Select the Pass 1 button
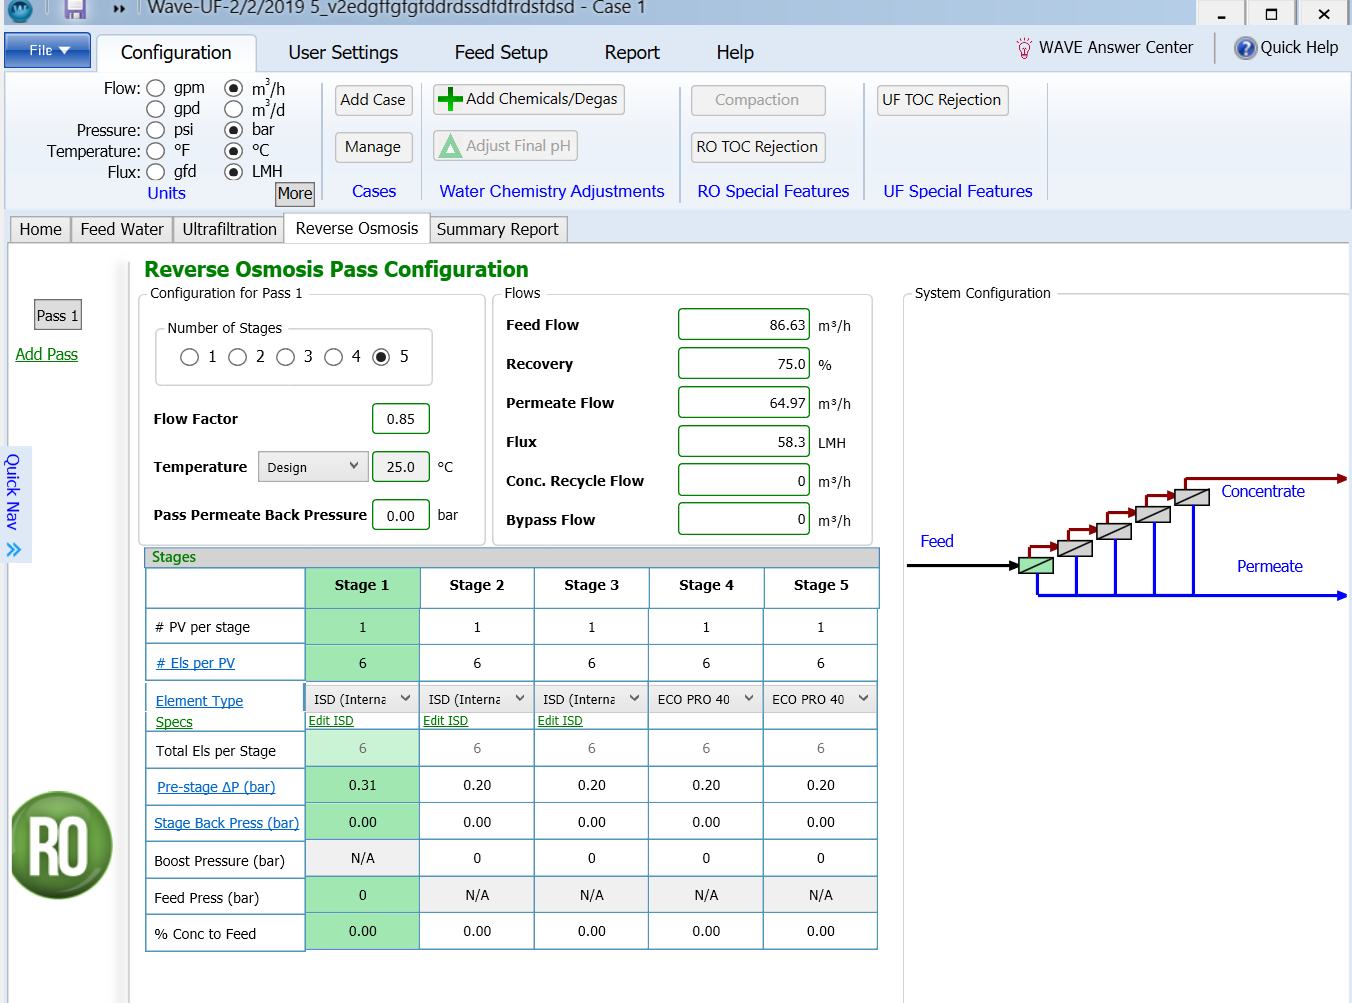The height and width of the screenshot is (1003, 1352). point(57,316)
